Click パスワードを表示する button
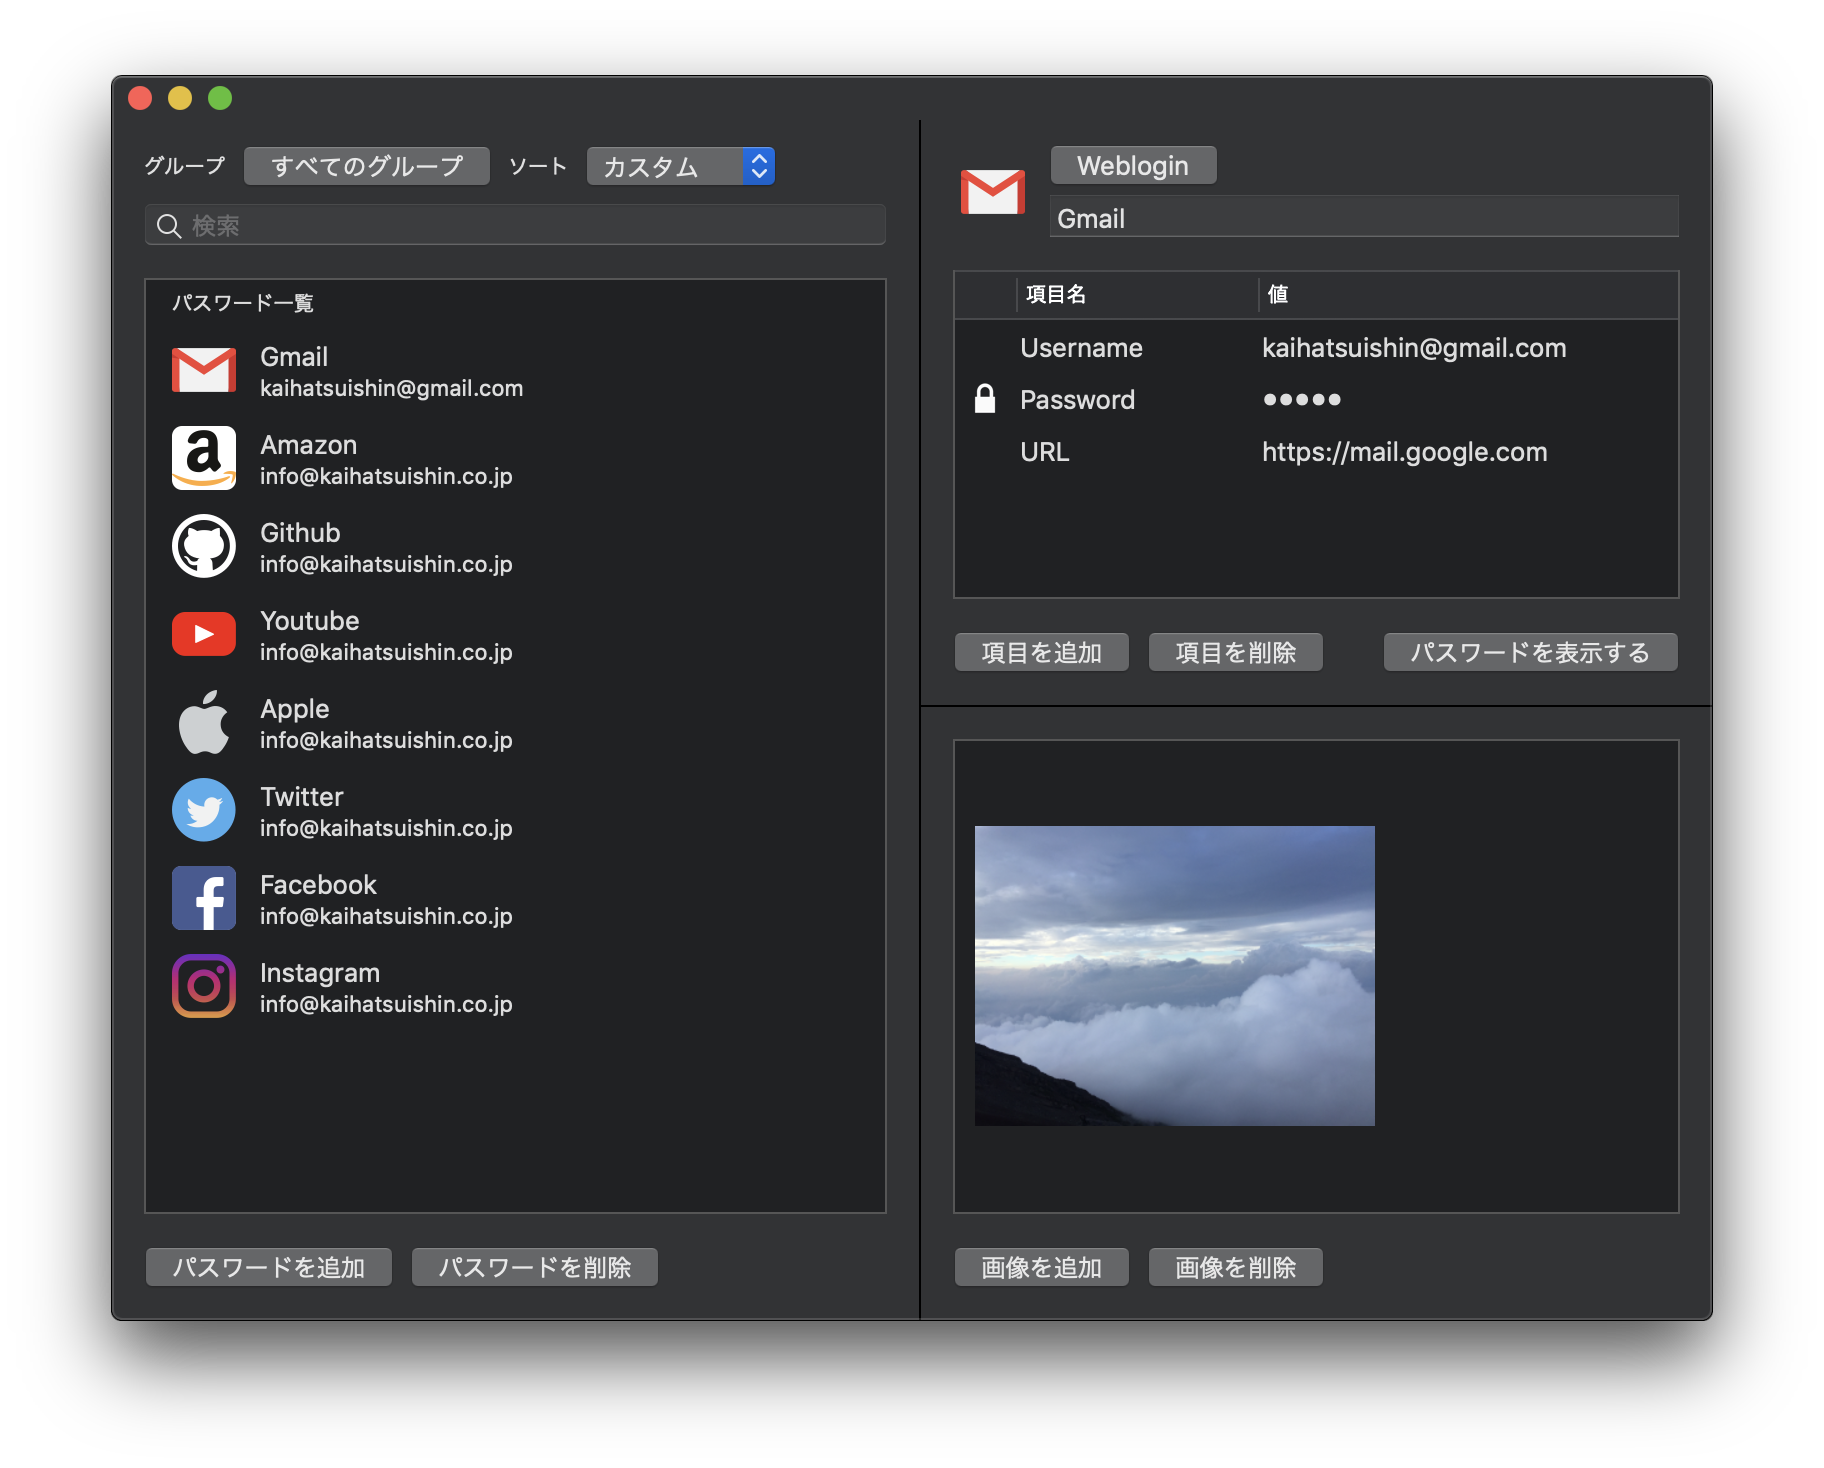The width and height of the screenshot is (1824, 1468). [x=1530, y=652]
